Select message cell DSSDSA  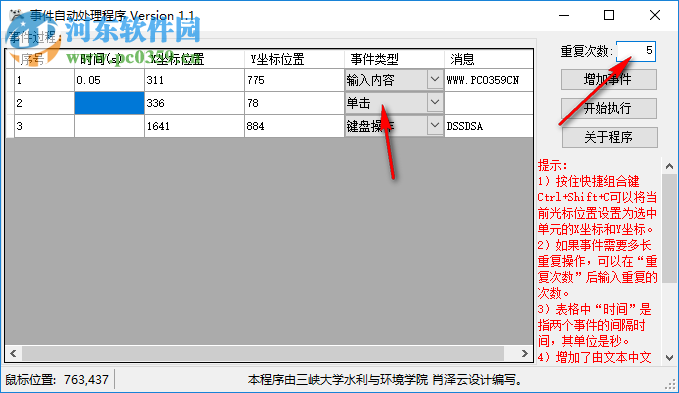(x=488, y=126)
